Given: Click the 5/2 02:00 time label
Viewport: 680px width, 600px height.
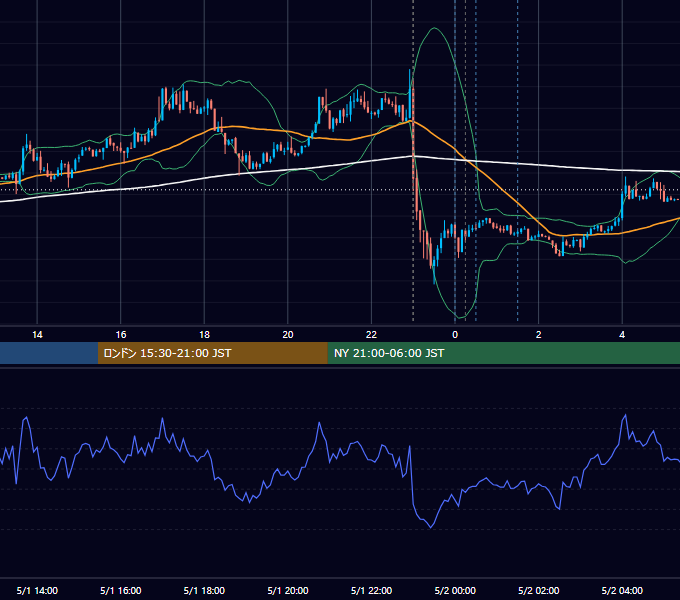Looking at the screenshot, I should click(x=539, y=590).
